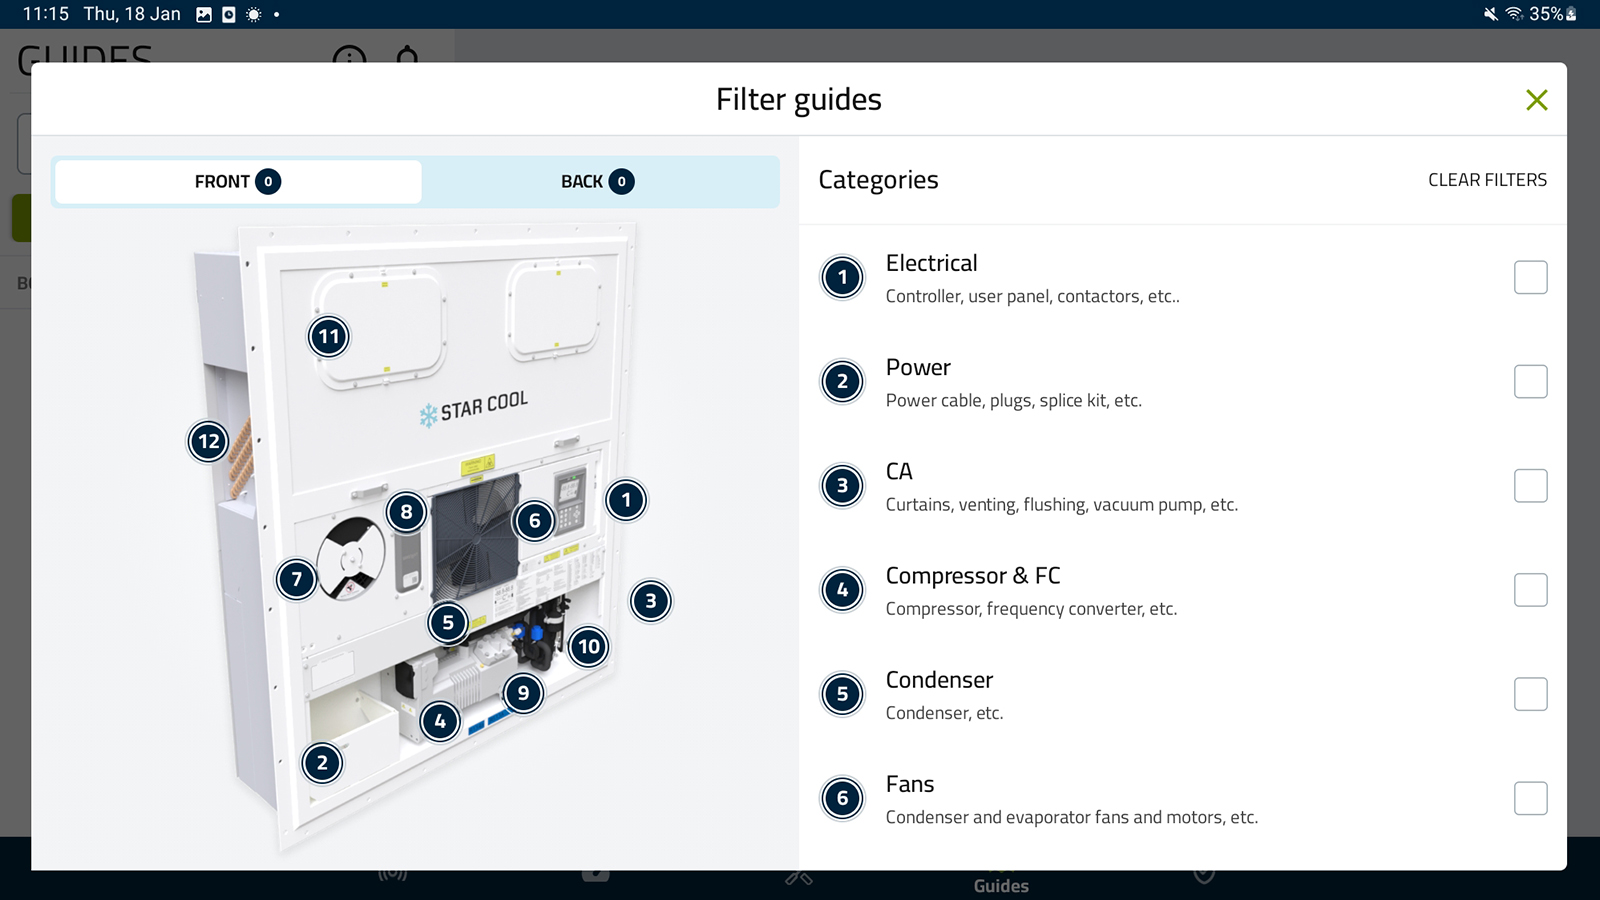1600x900 pixels.
Task: Tap hotspot 5 on the unit diagram
Action: click(448, 623)
